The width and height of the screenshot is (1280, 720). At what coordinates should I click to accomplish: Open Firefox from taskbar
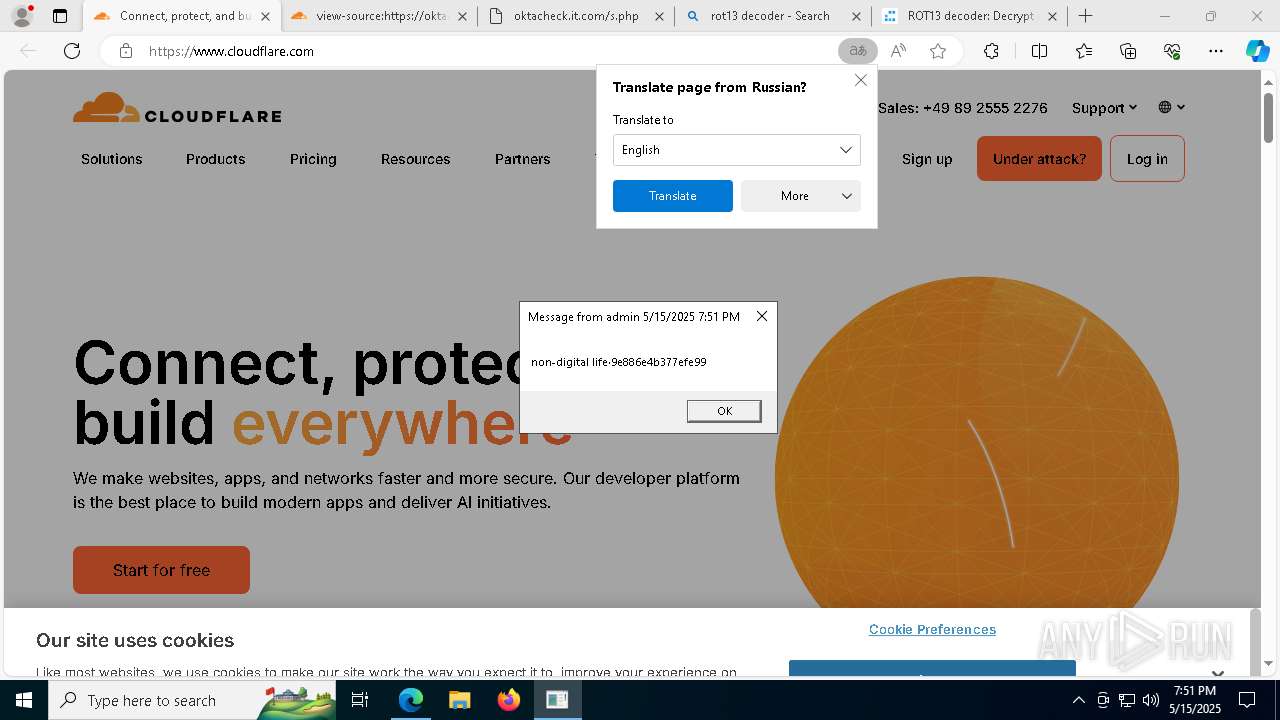[508, 700]
